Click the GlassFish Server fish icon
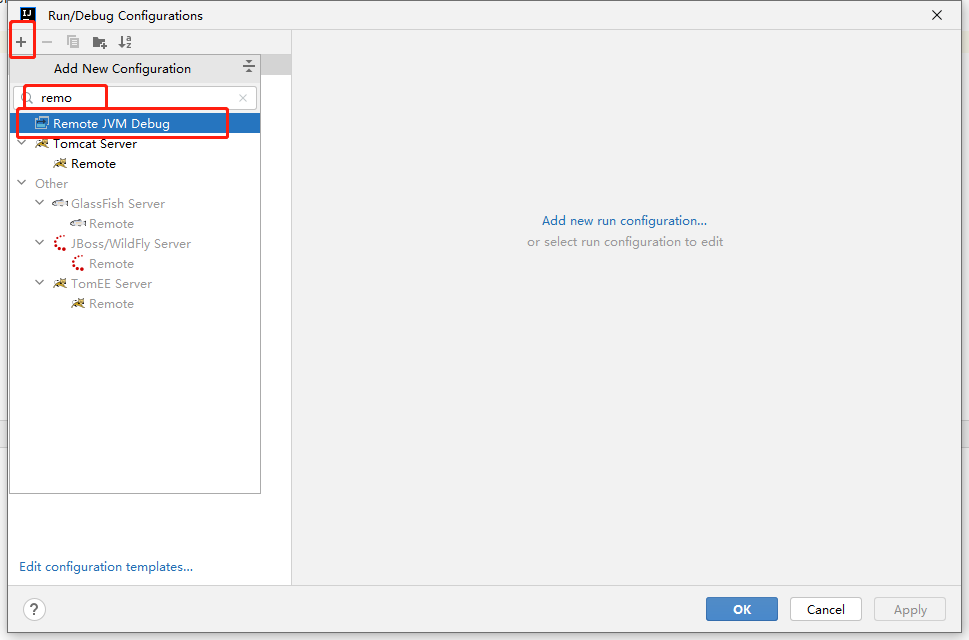 click(x=60, y=203)
